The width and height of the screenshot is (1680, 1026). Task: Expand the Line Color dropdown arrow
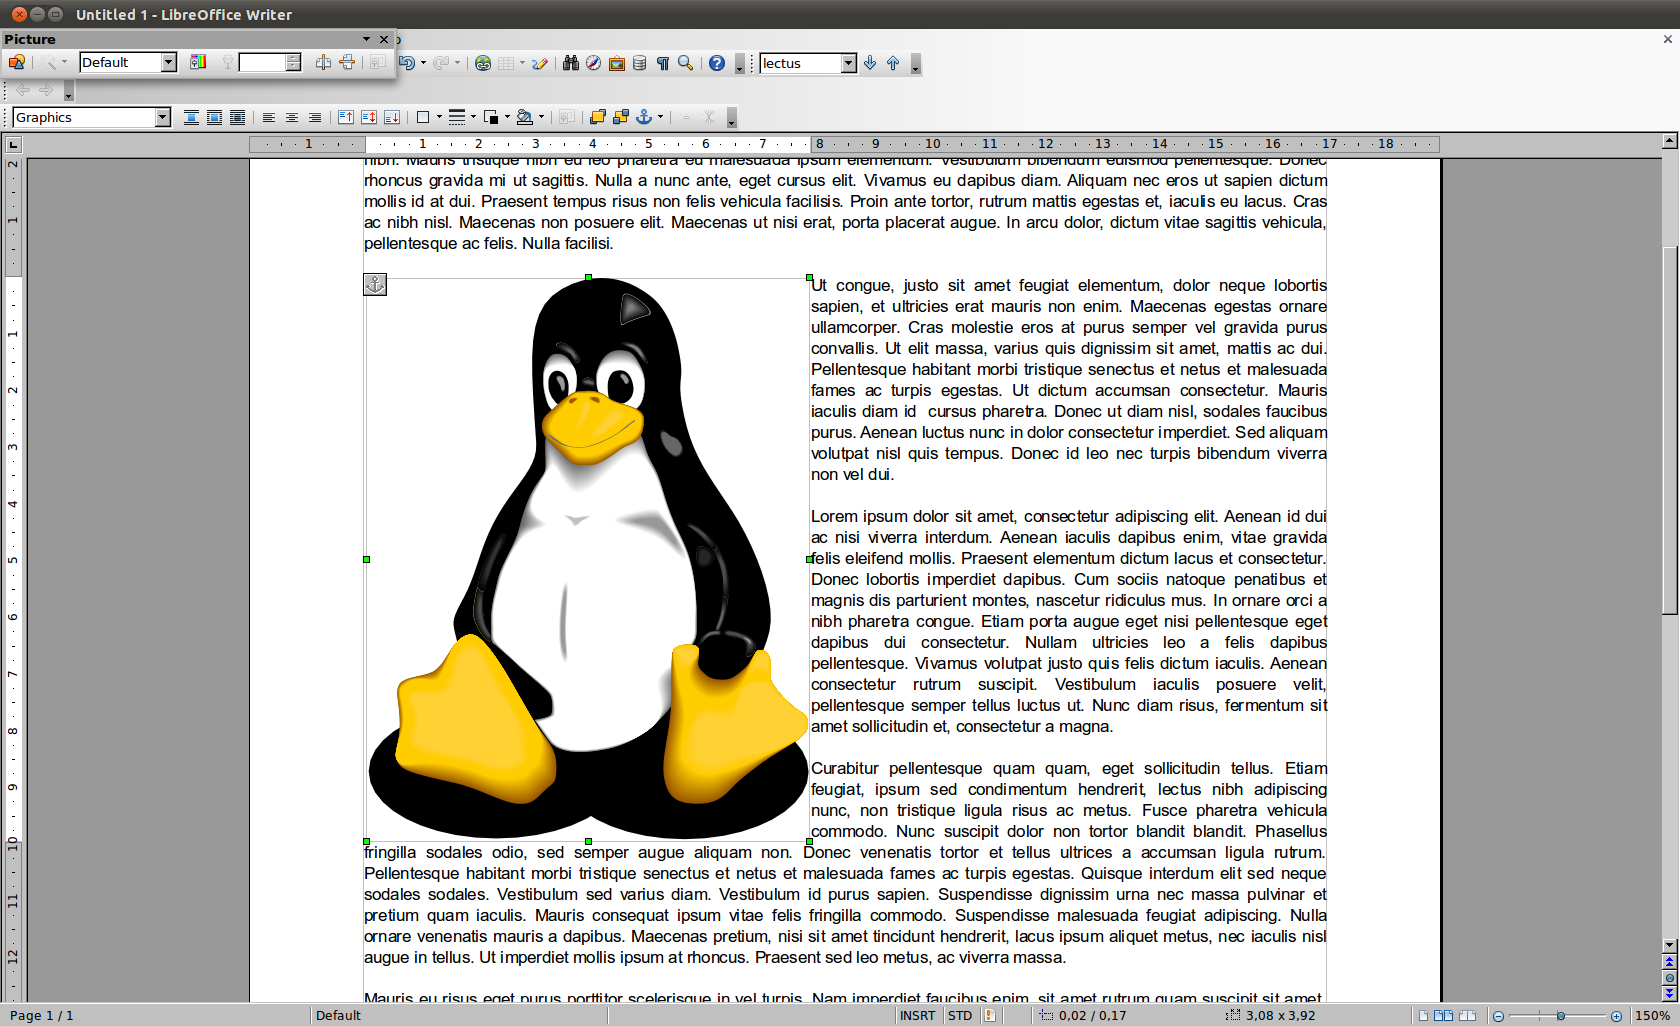(507, 118)
